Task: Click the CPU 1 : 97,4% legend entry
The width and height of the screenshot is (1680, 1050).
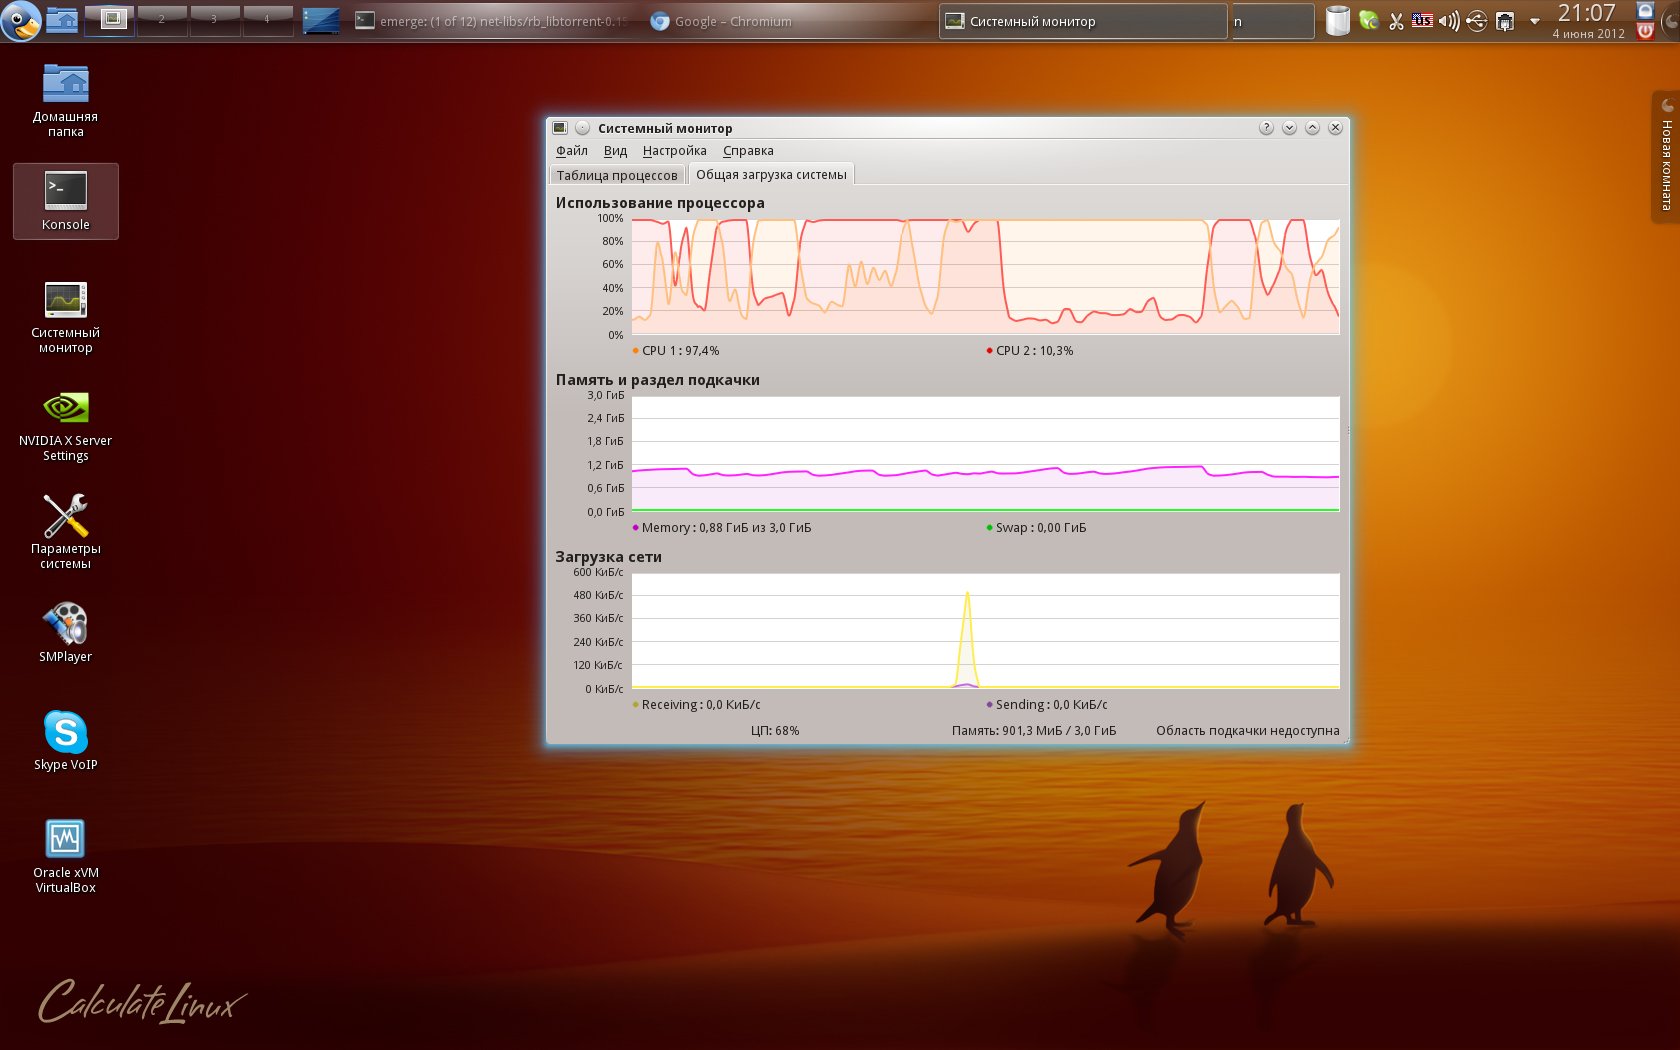Action: (676, 351)
